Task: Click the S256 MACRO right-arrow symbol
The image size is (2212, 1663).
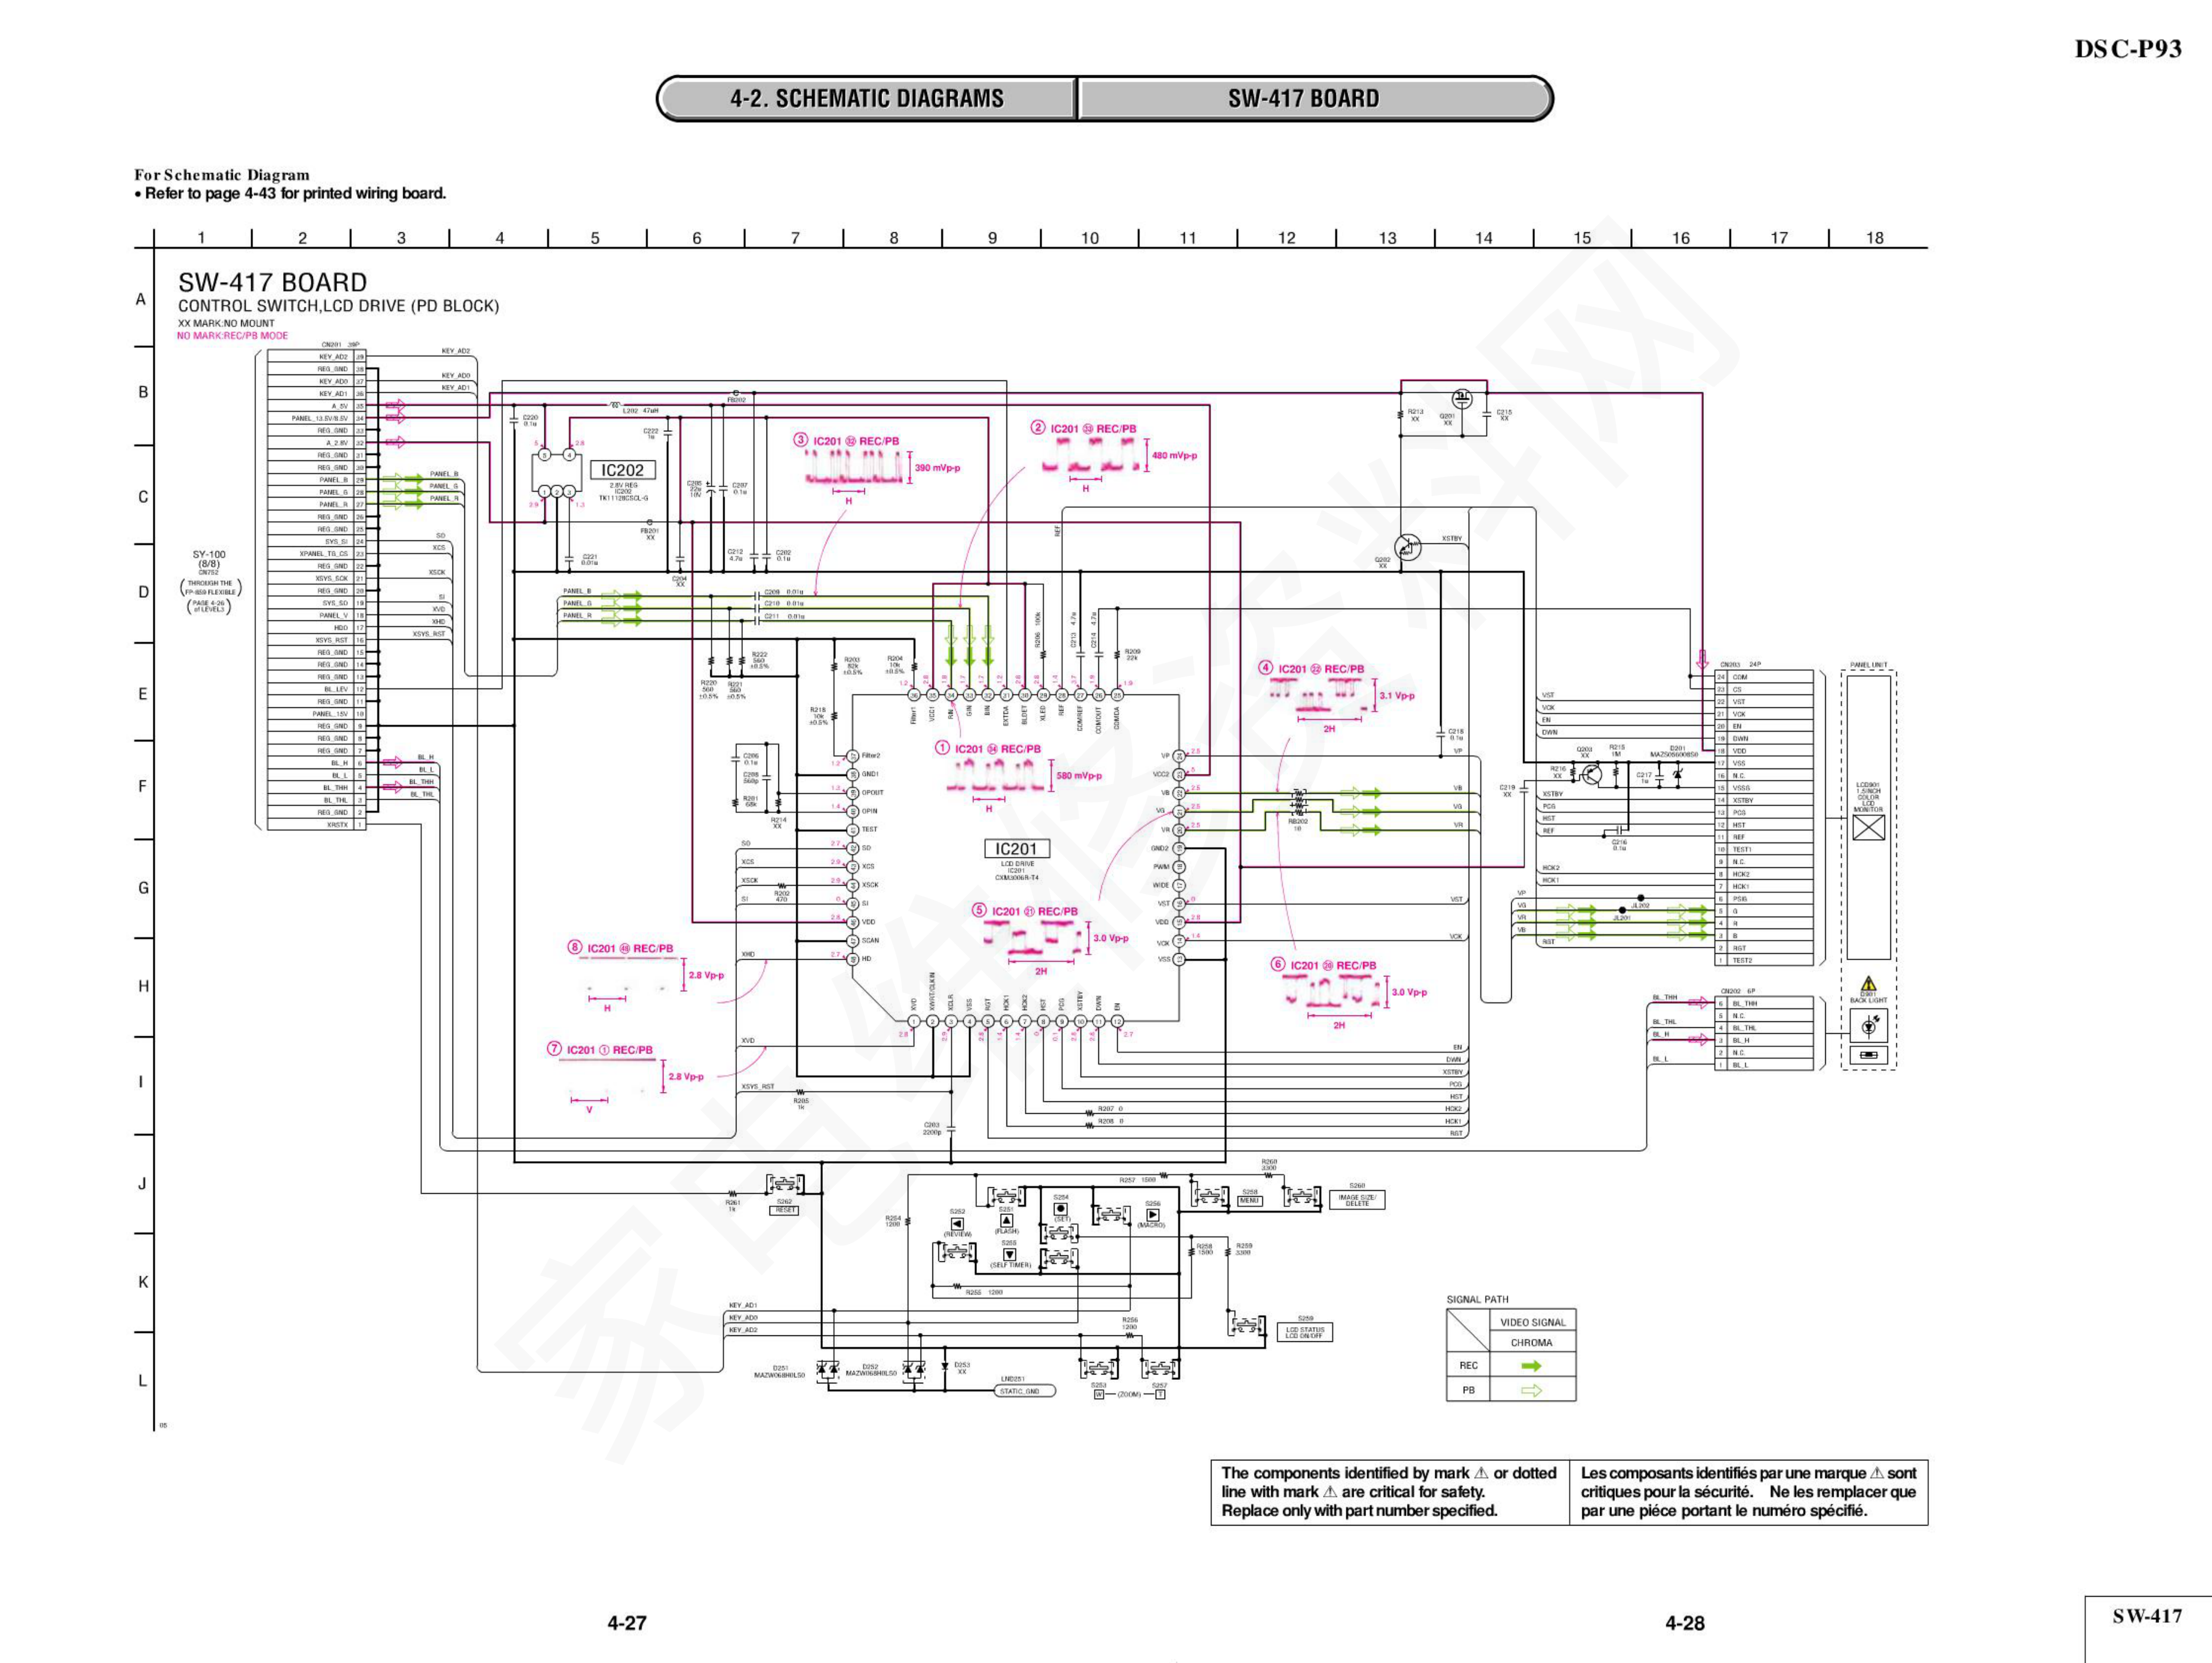Action: coord(1152,1215)
